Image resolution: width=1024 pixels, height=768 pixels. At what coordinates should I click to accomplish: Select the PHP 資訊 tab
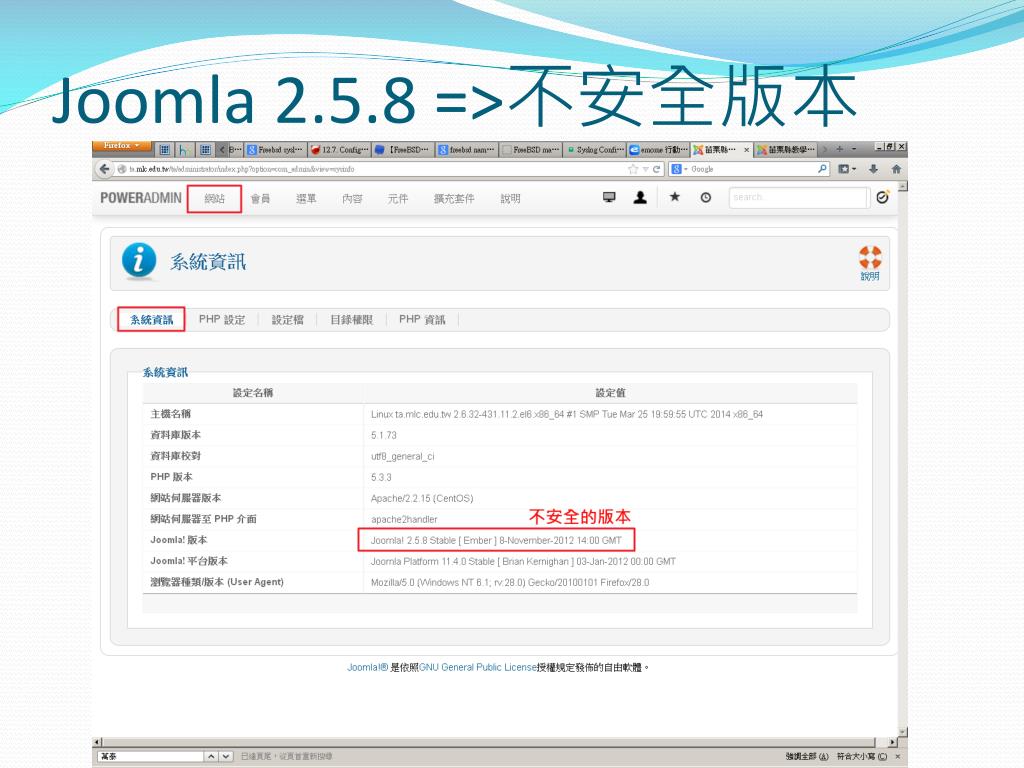click(422, 319)
